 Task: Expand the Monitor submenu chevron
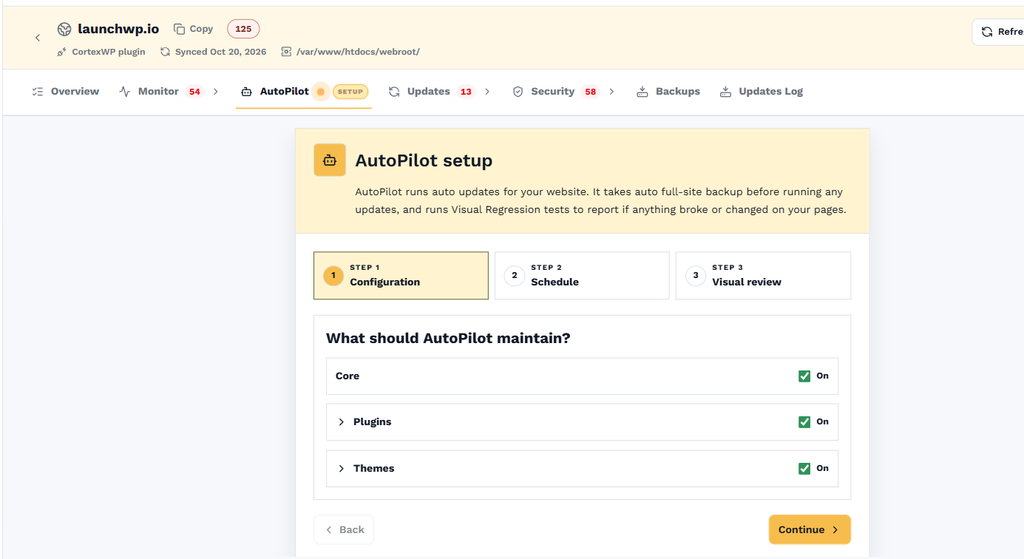(x=216, y=91)
